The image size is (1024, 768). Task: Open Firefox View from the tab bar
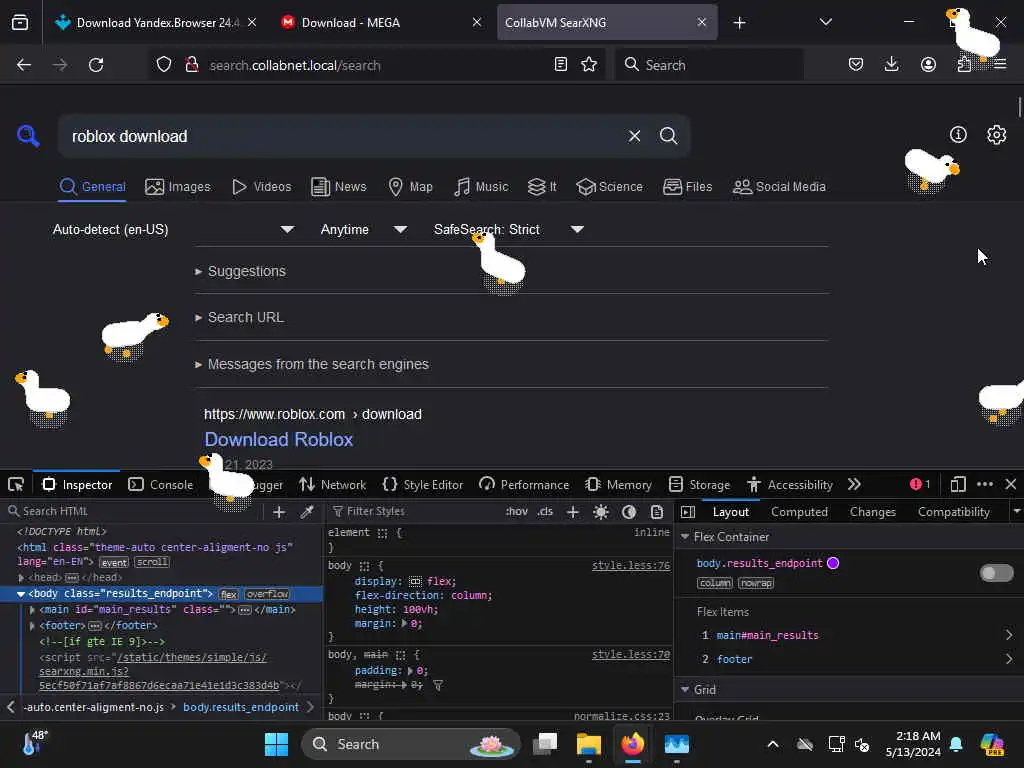20,22
